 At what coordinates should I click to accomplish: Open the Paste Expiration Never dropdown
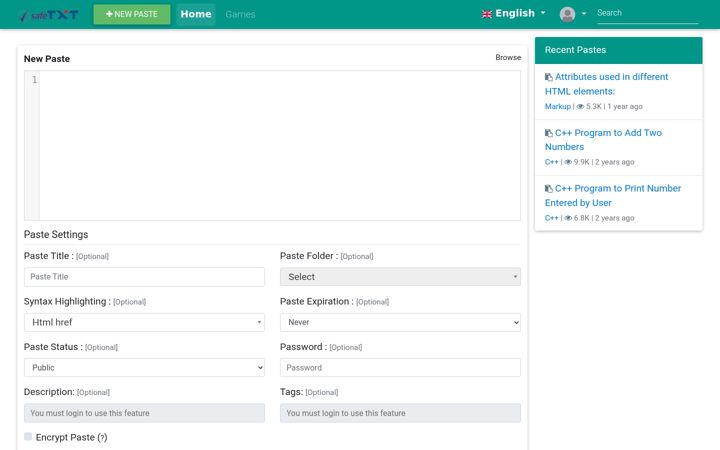[400, 322]
